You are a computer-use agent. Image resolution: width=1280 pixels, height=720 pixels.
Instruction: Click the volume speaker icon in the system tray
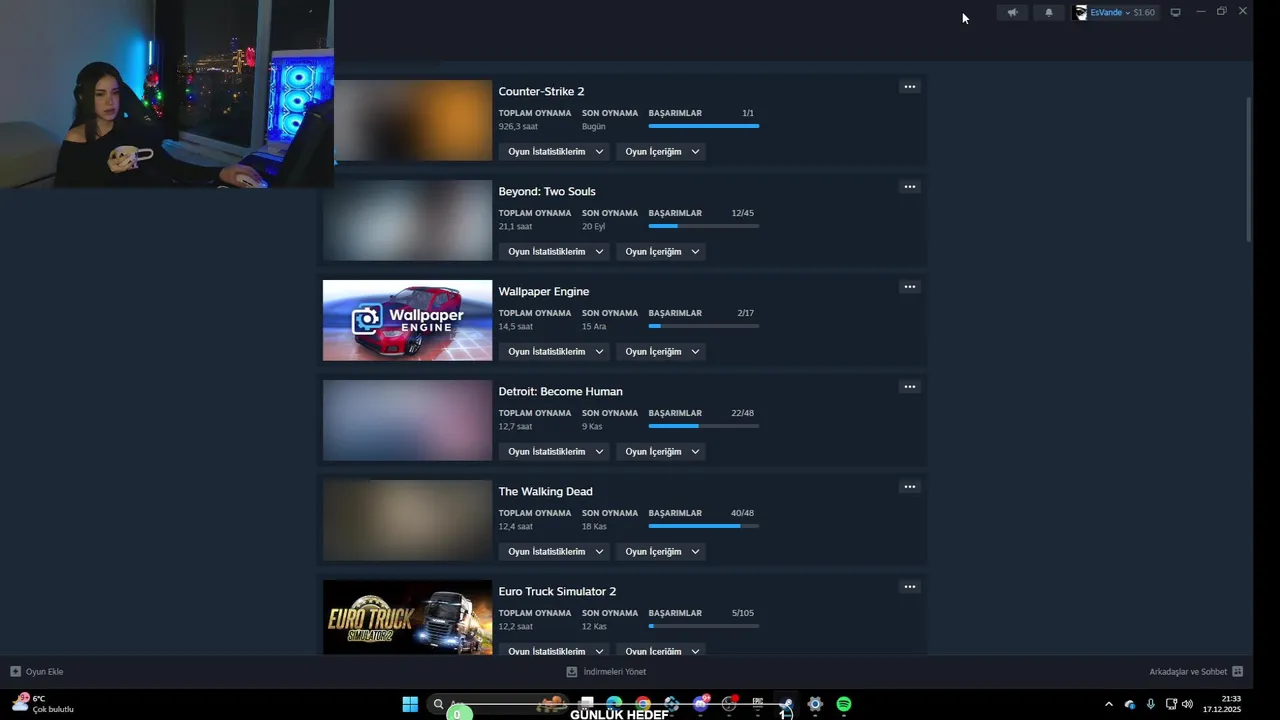click(1187, 704)
